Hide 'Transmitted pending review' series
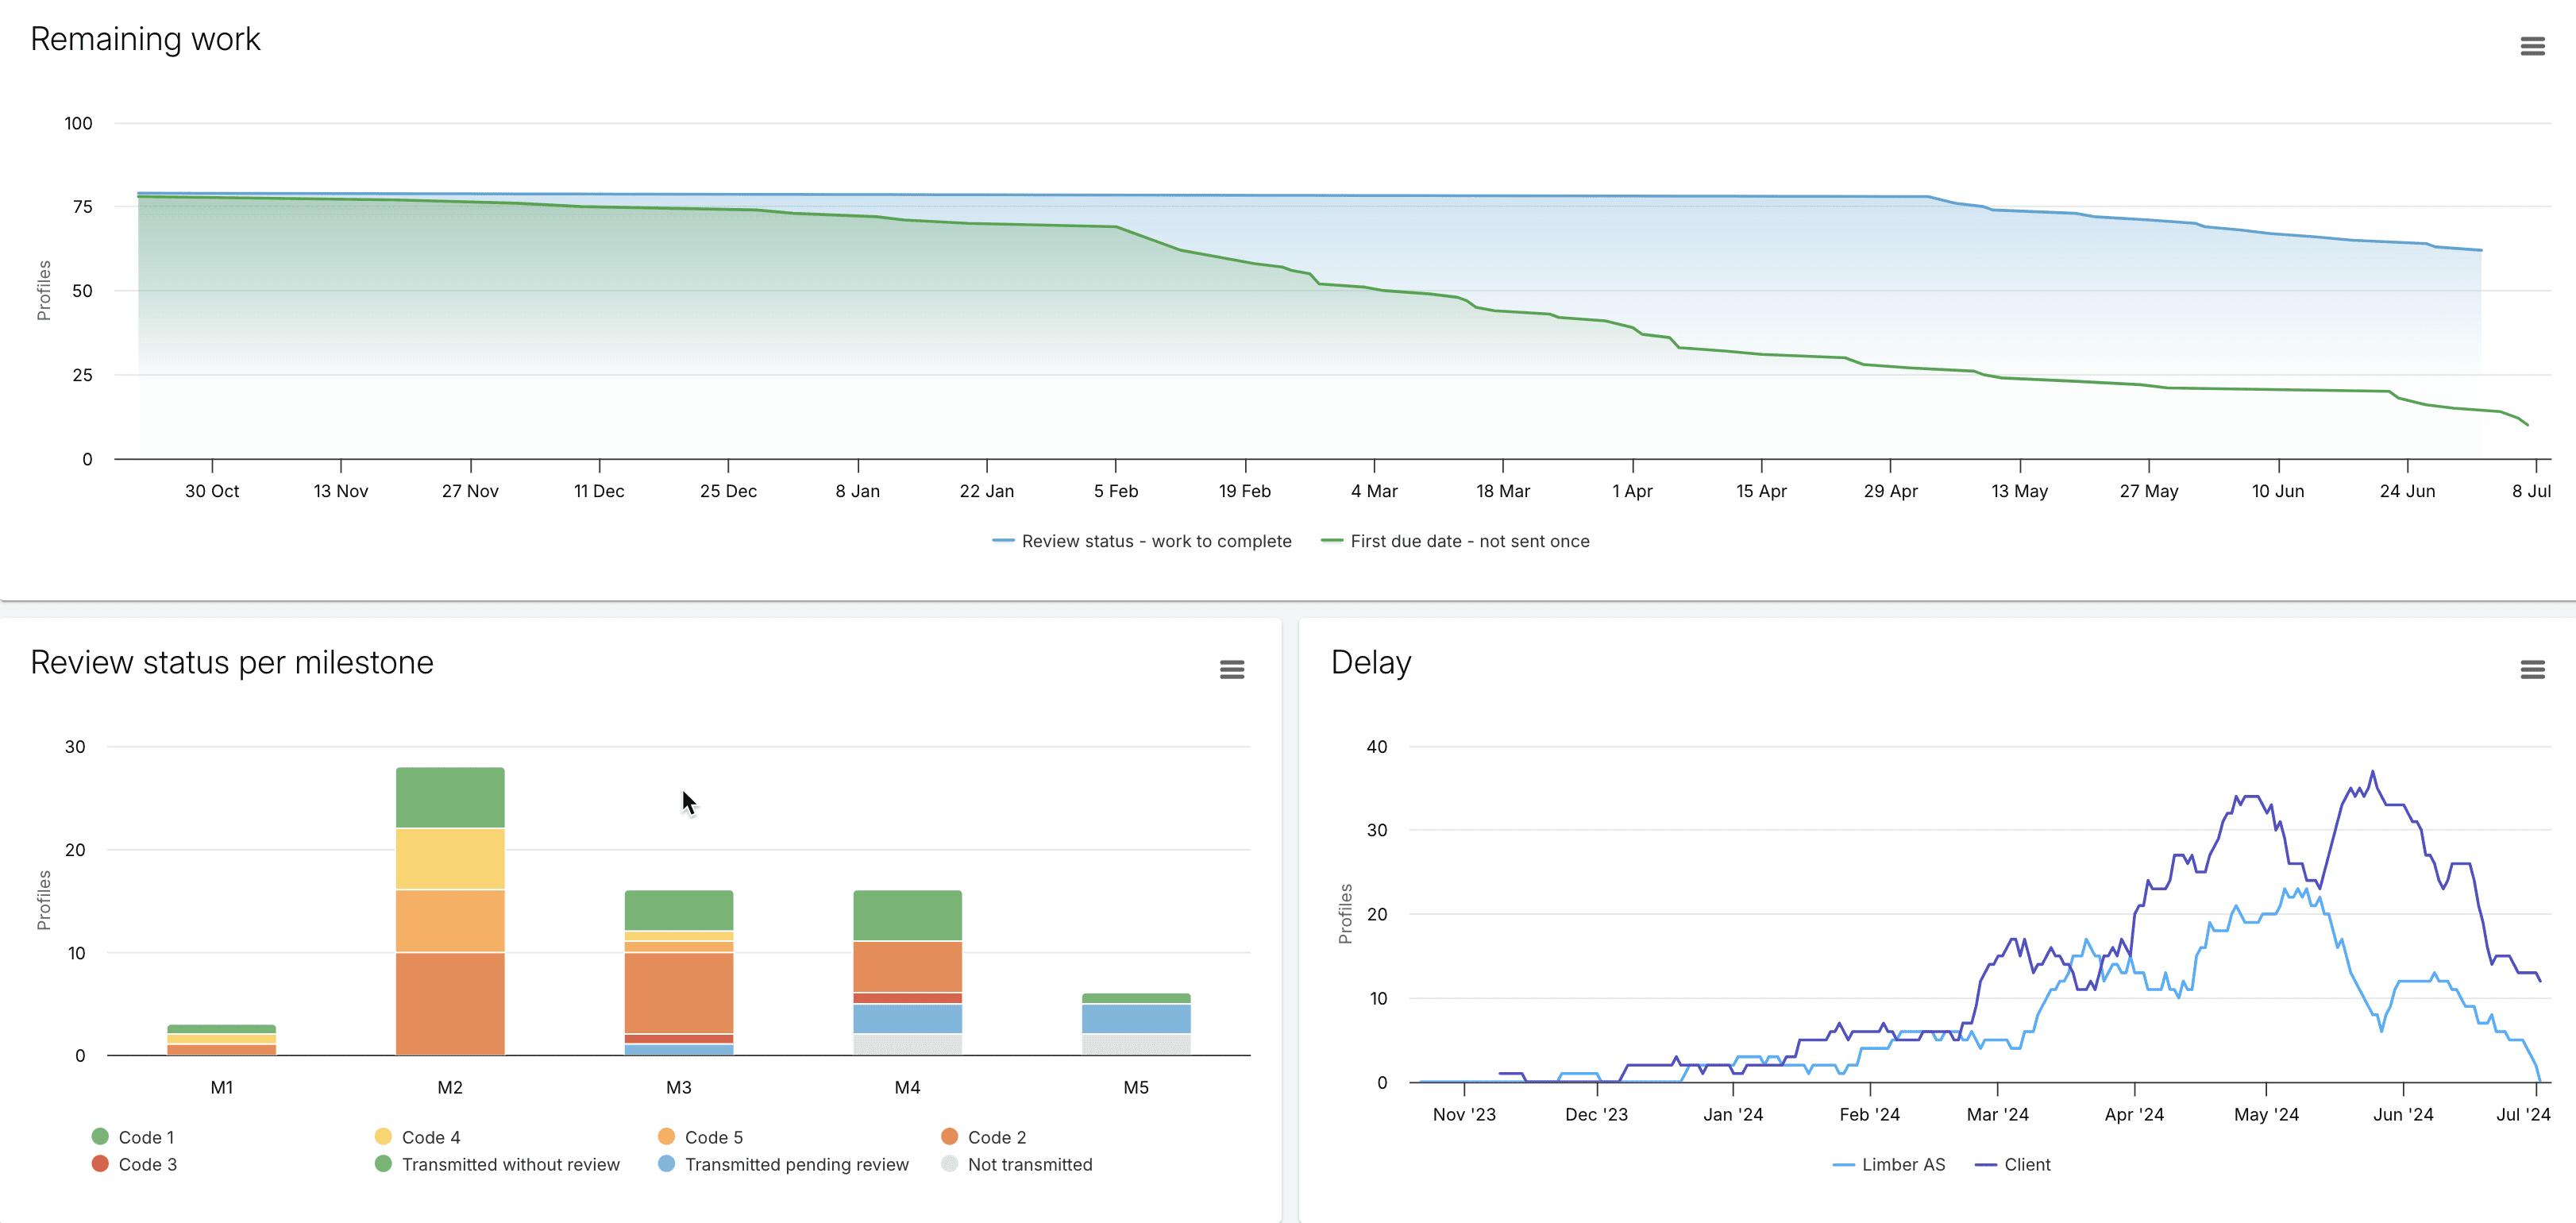Screen dimensions: 2576x1223 click(796, 1164)
